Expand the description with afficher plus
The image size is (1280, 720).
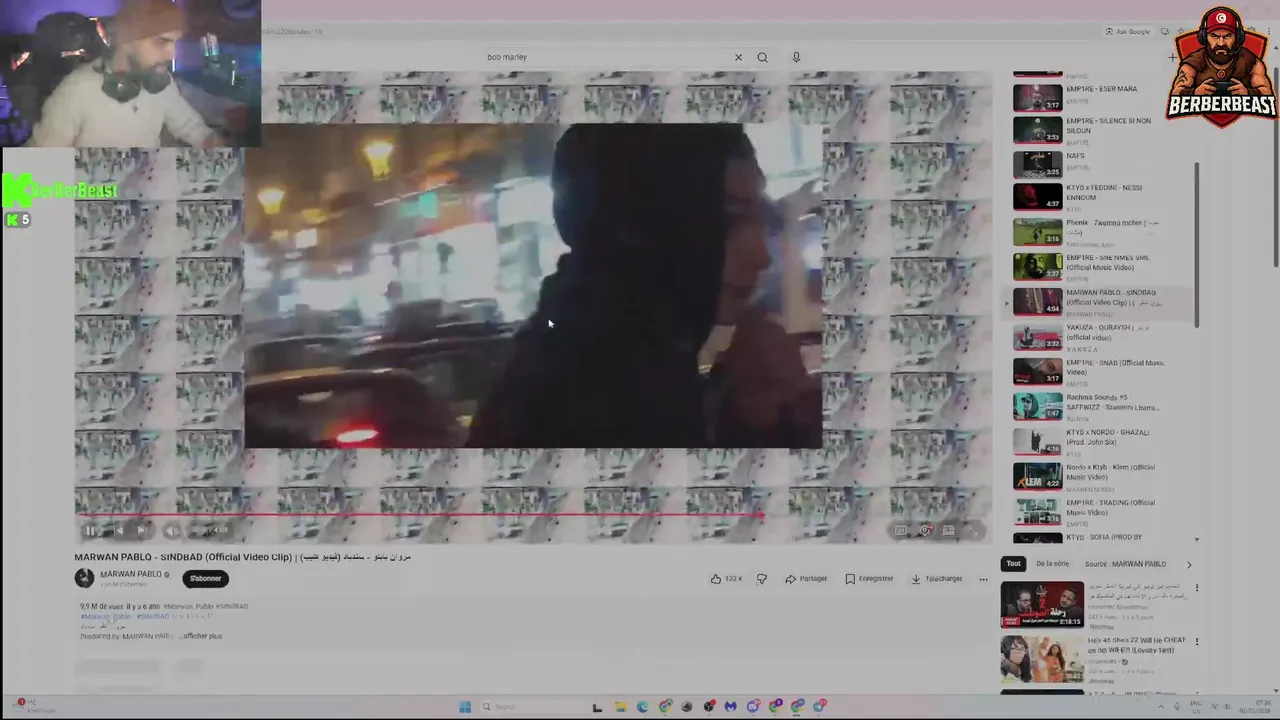[x=201, y=636]
